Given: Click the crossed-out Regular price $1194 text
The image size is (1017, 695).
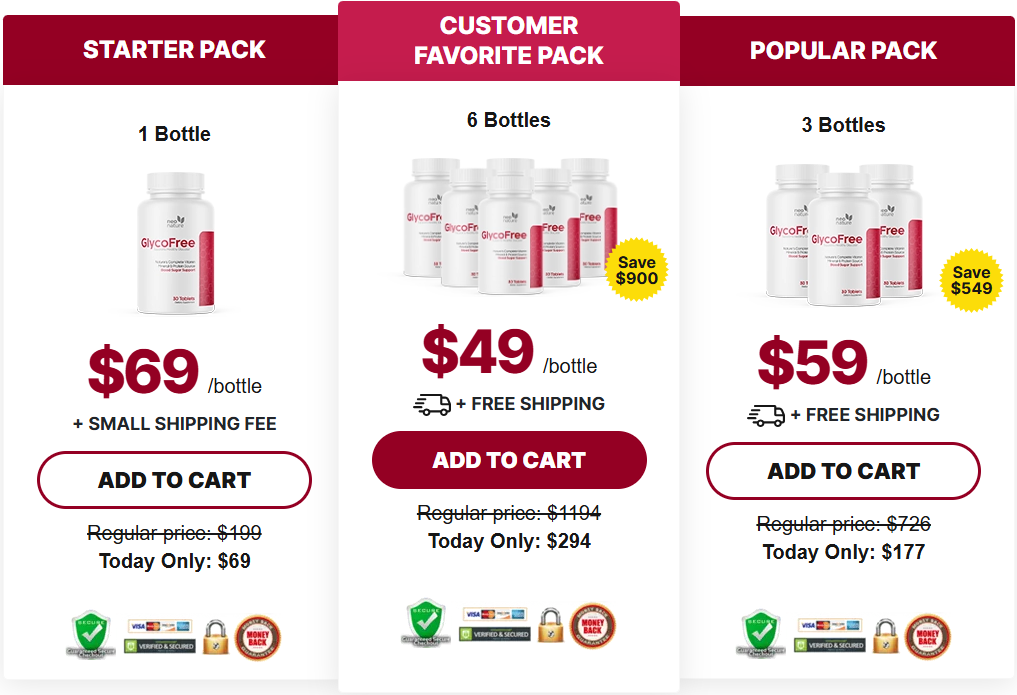Looking at the screenshot, I should point(509,512).
